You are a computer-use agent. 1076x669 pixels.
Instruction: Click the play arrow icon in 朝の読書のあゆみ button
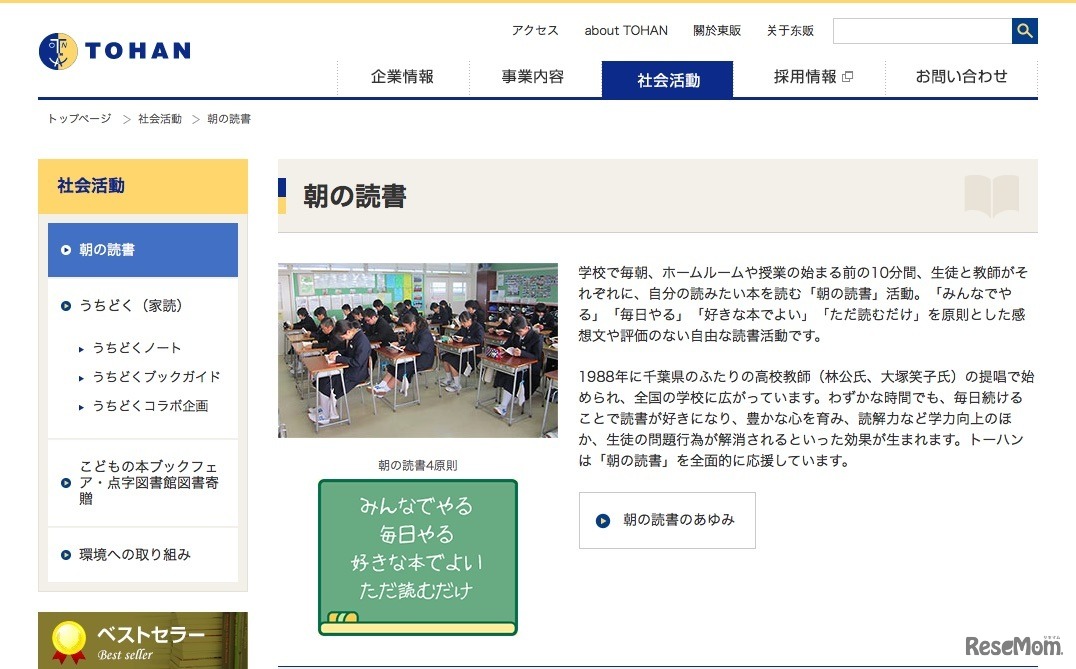click(x=601, y=520)
